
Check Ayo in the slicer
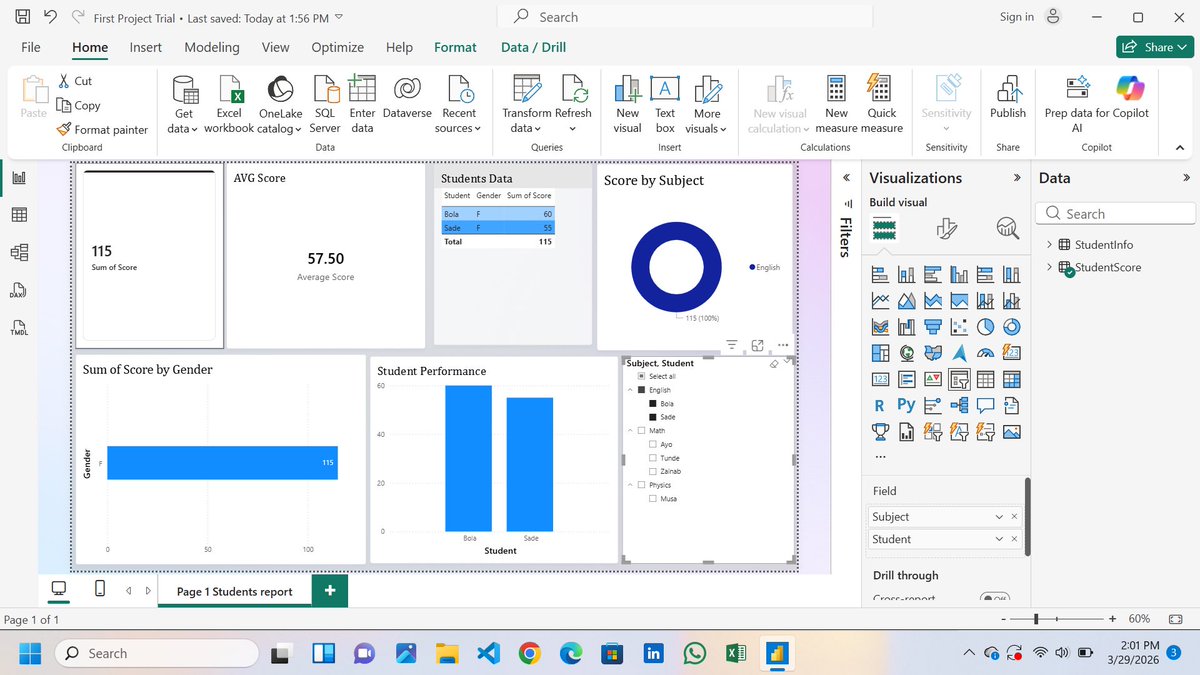(x=653, y=444)
